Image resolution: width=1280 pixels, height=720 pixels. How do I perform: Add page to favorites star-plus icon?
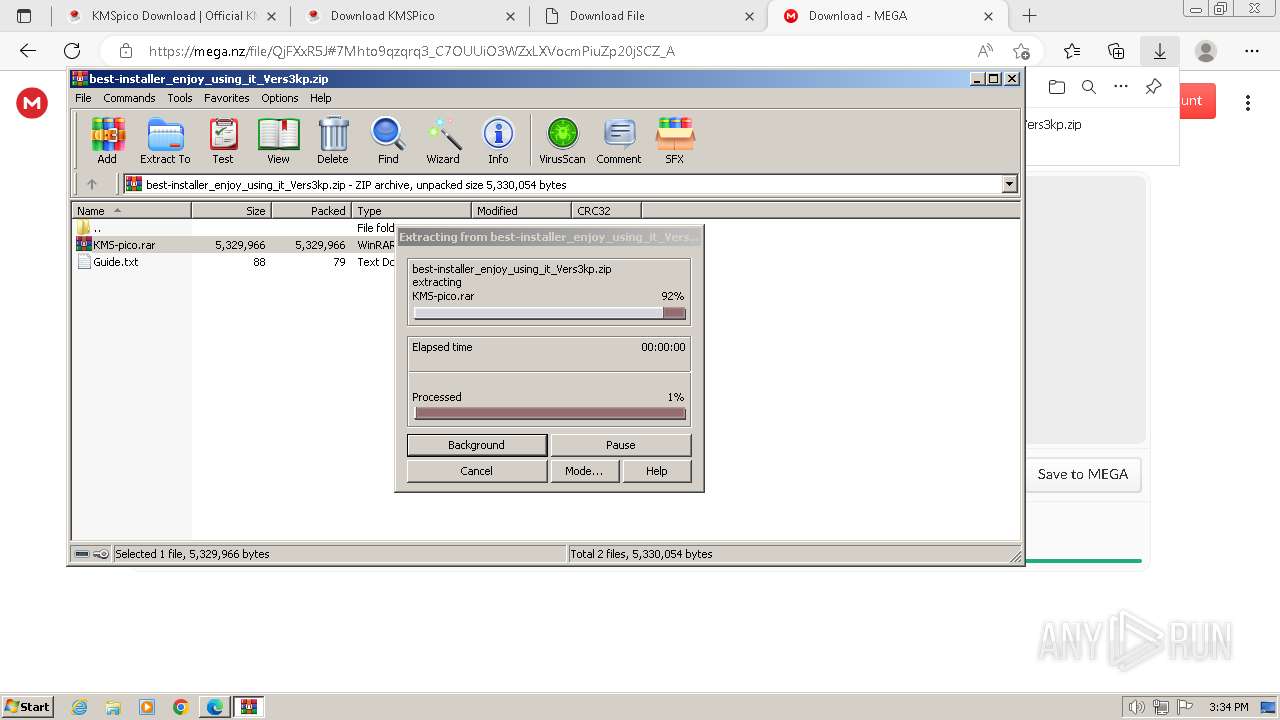coord(1021,51)
